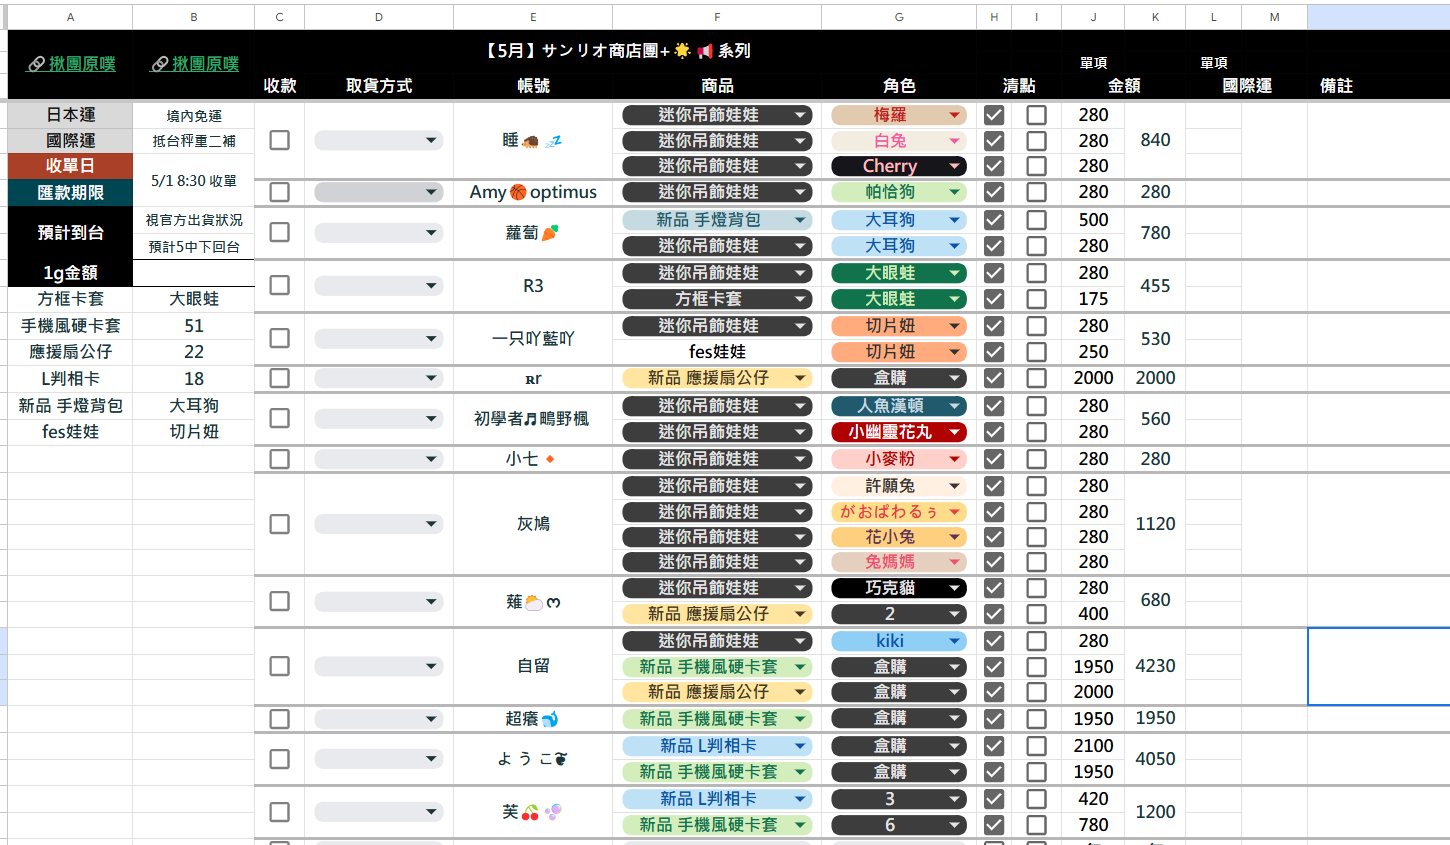Open the kiki dropdown chip
The image size is (1450, 845).
(x=899, y=641)
